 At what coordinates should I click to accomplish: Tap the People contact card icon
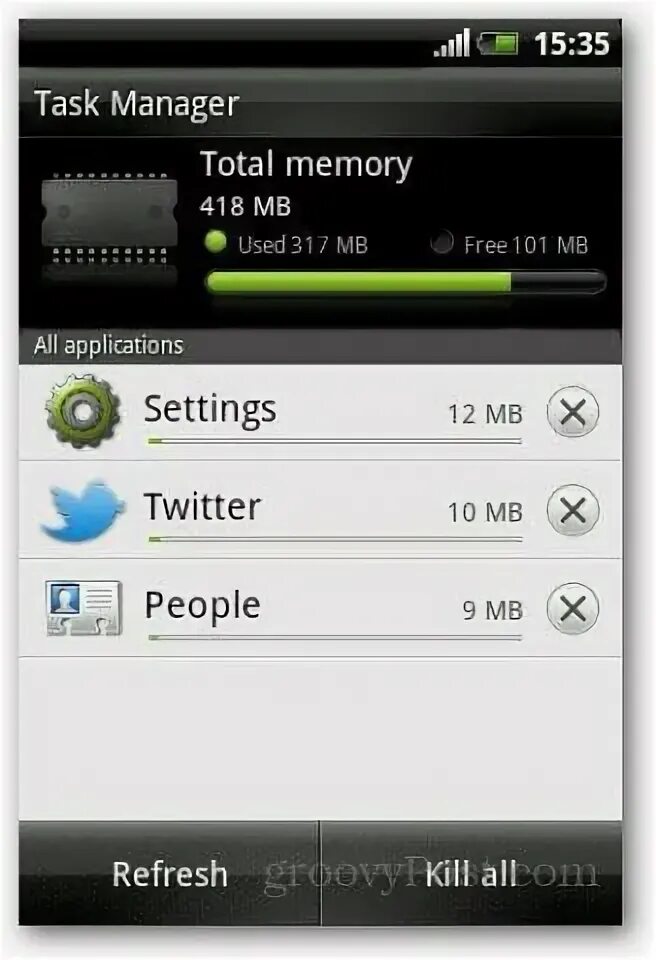point(84,607)
